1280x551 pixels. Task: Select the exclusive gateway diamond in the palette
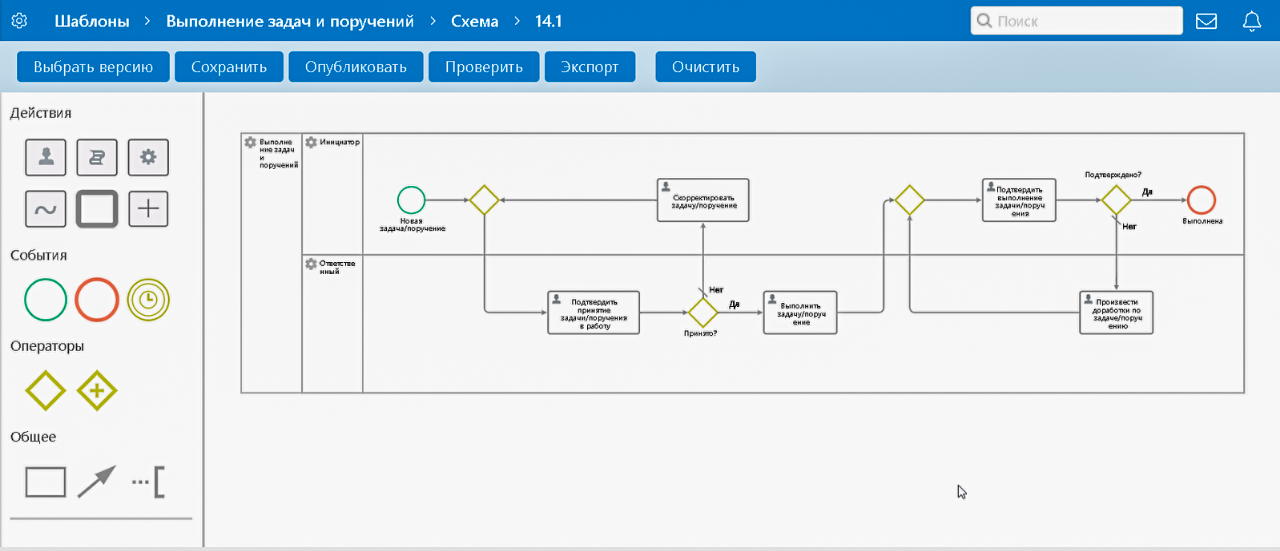coord(46,390)
